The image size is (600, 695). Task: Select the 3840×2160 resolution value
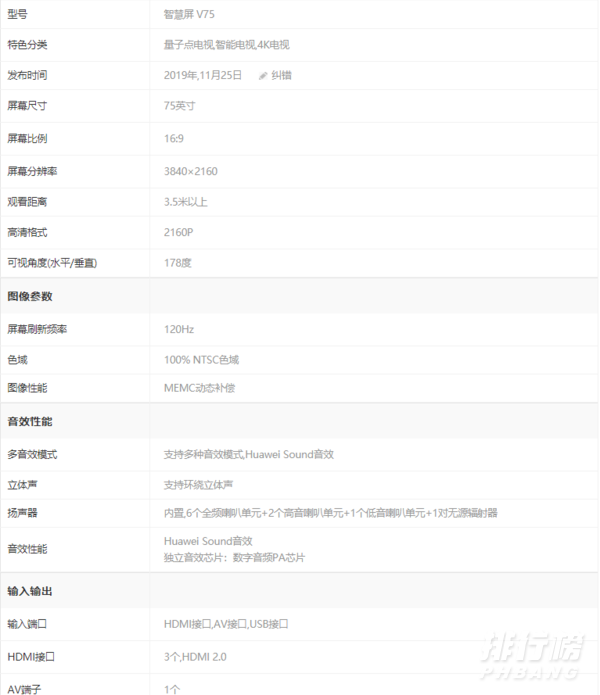point(191,171)
